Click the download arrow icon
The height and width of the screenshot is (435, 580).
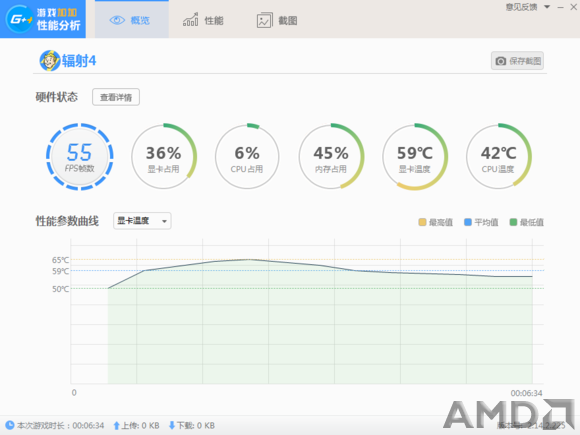point(172,425)
